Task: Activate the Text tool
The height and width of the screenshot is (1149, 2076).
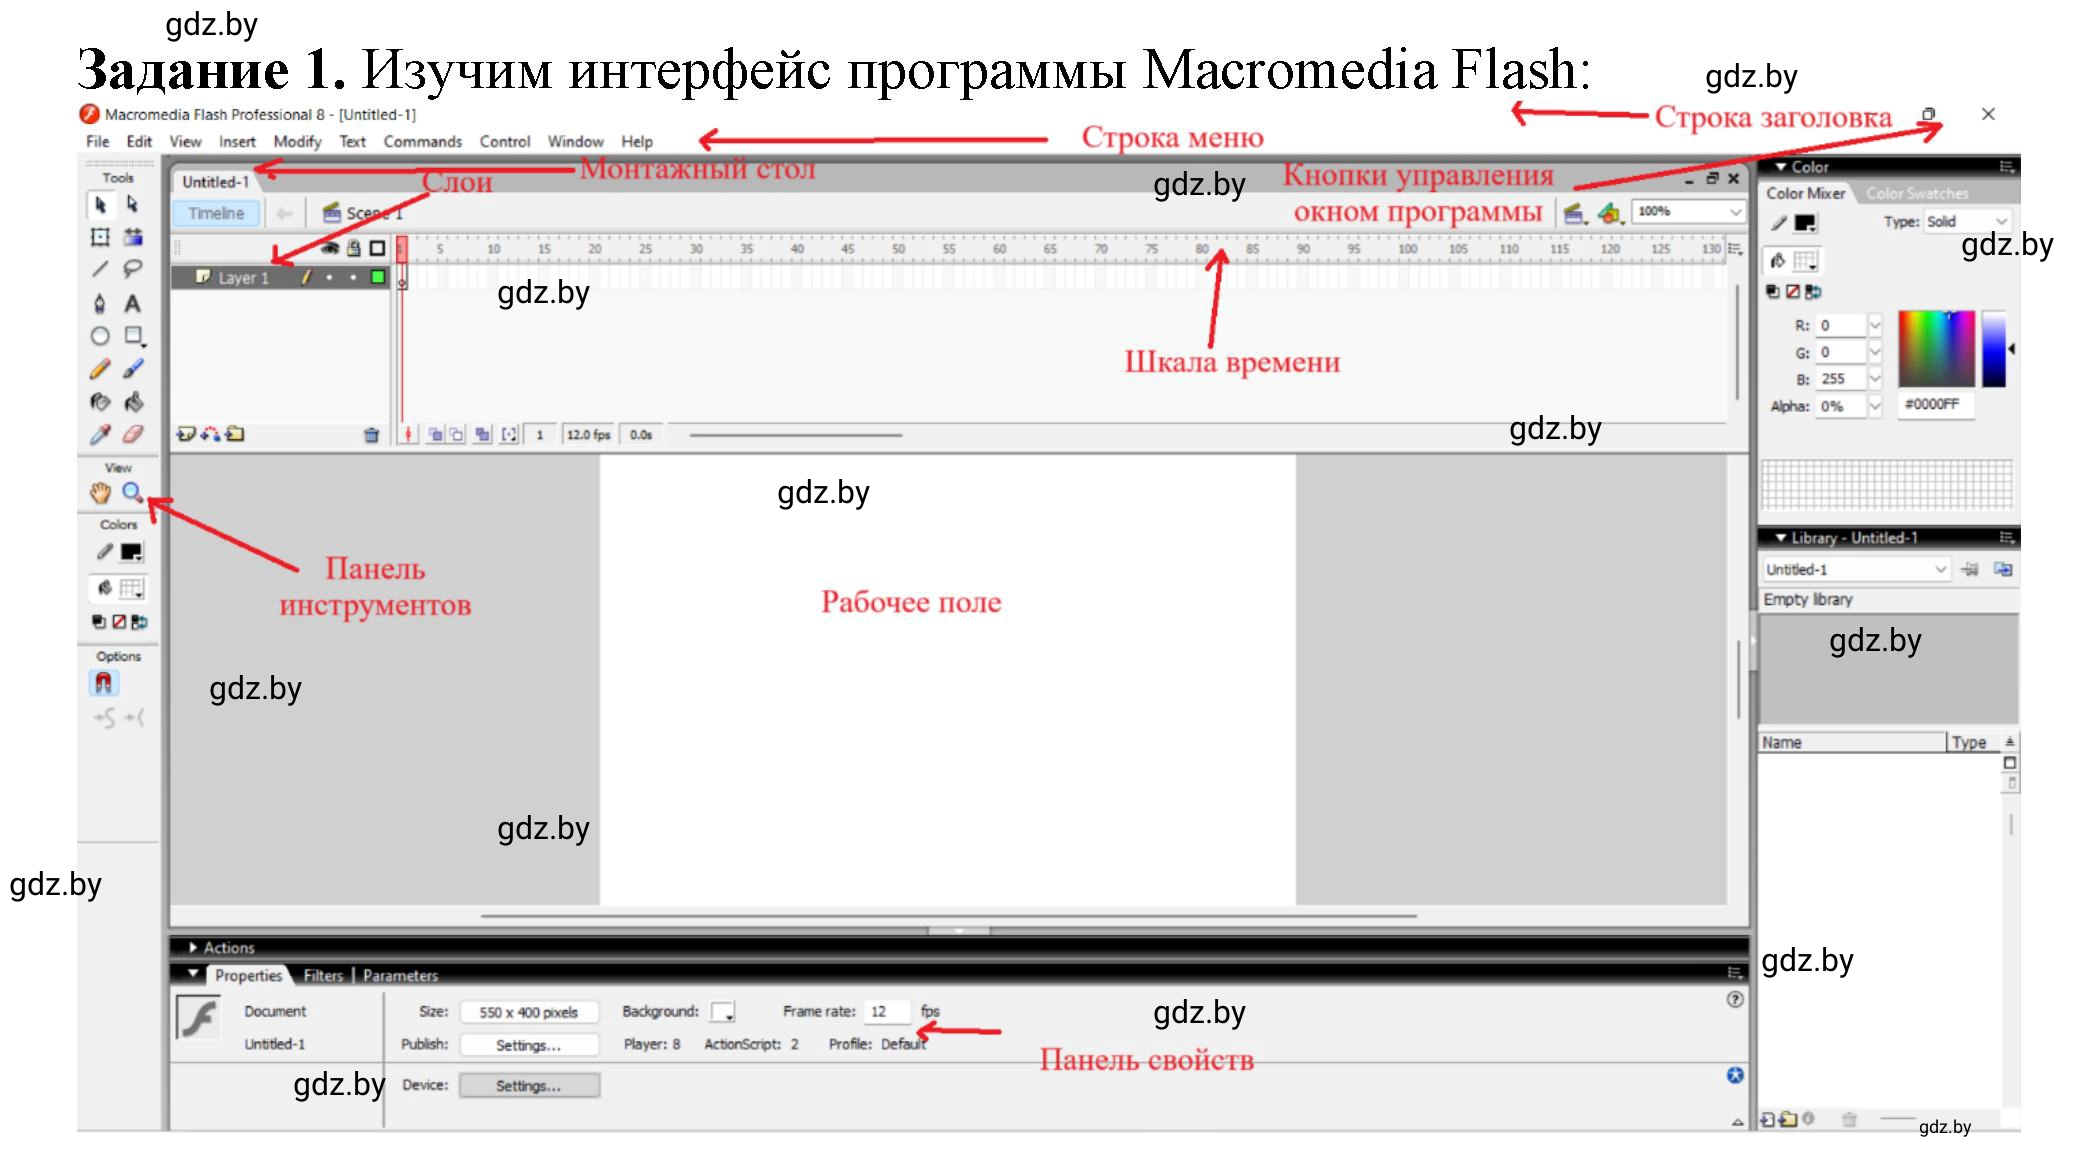Action: 132,303
